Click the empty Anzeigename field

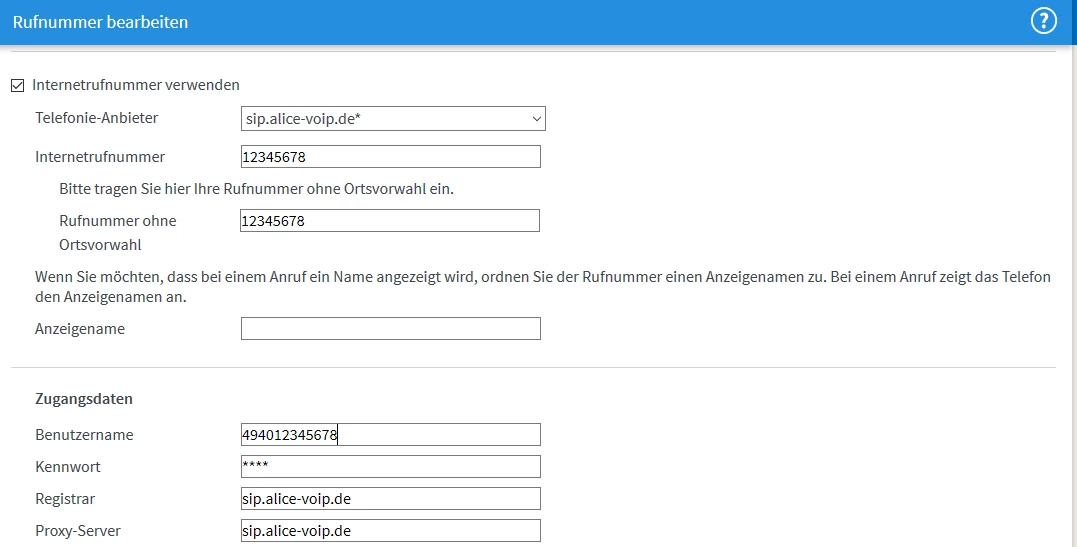coord(391,328)
